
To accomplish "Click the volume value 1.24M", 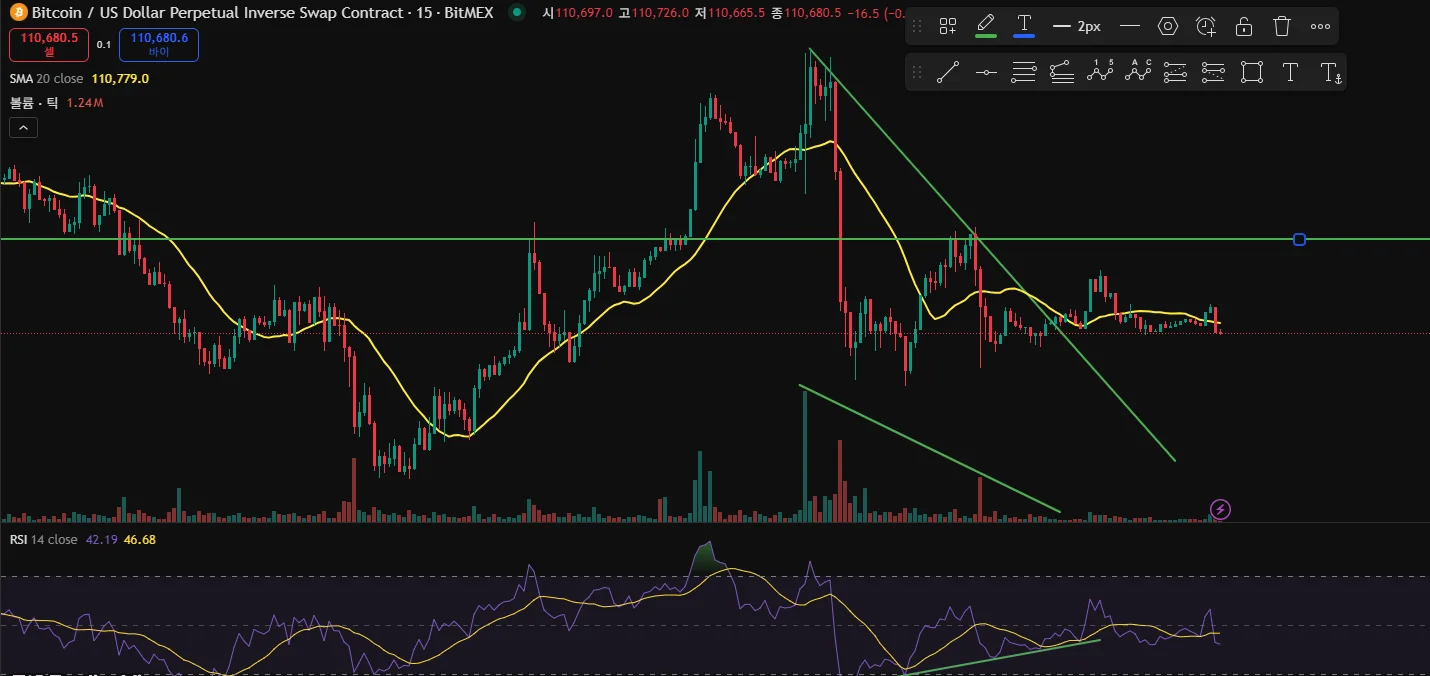I will [86, 103].
